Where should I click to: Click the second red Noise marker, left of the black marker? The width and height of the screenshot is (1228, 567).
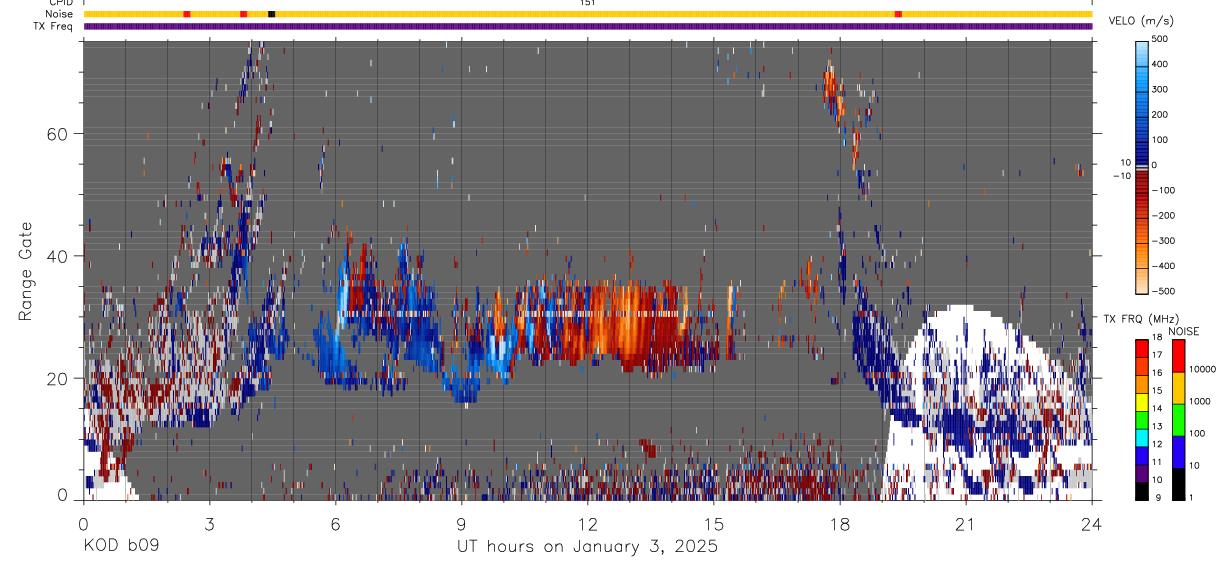[244, 14]
